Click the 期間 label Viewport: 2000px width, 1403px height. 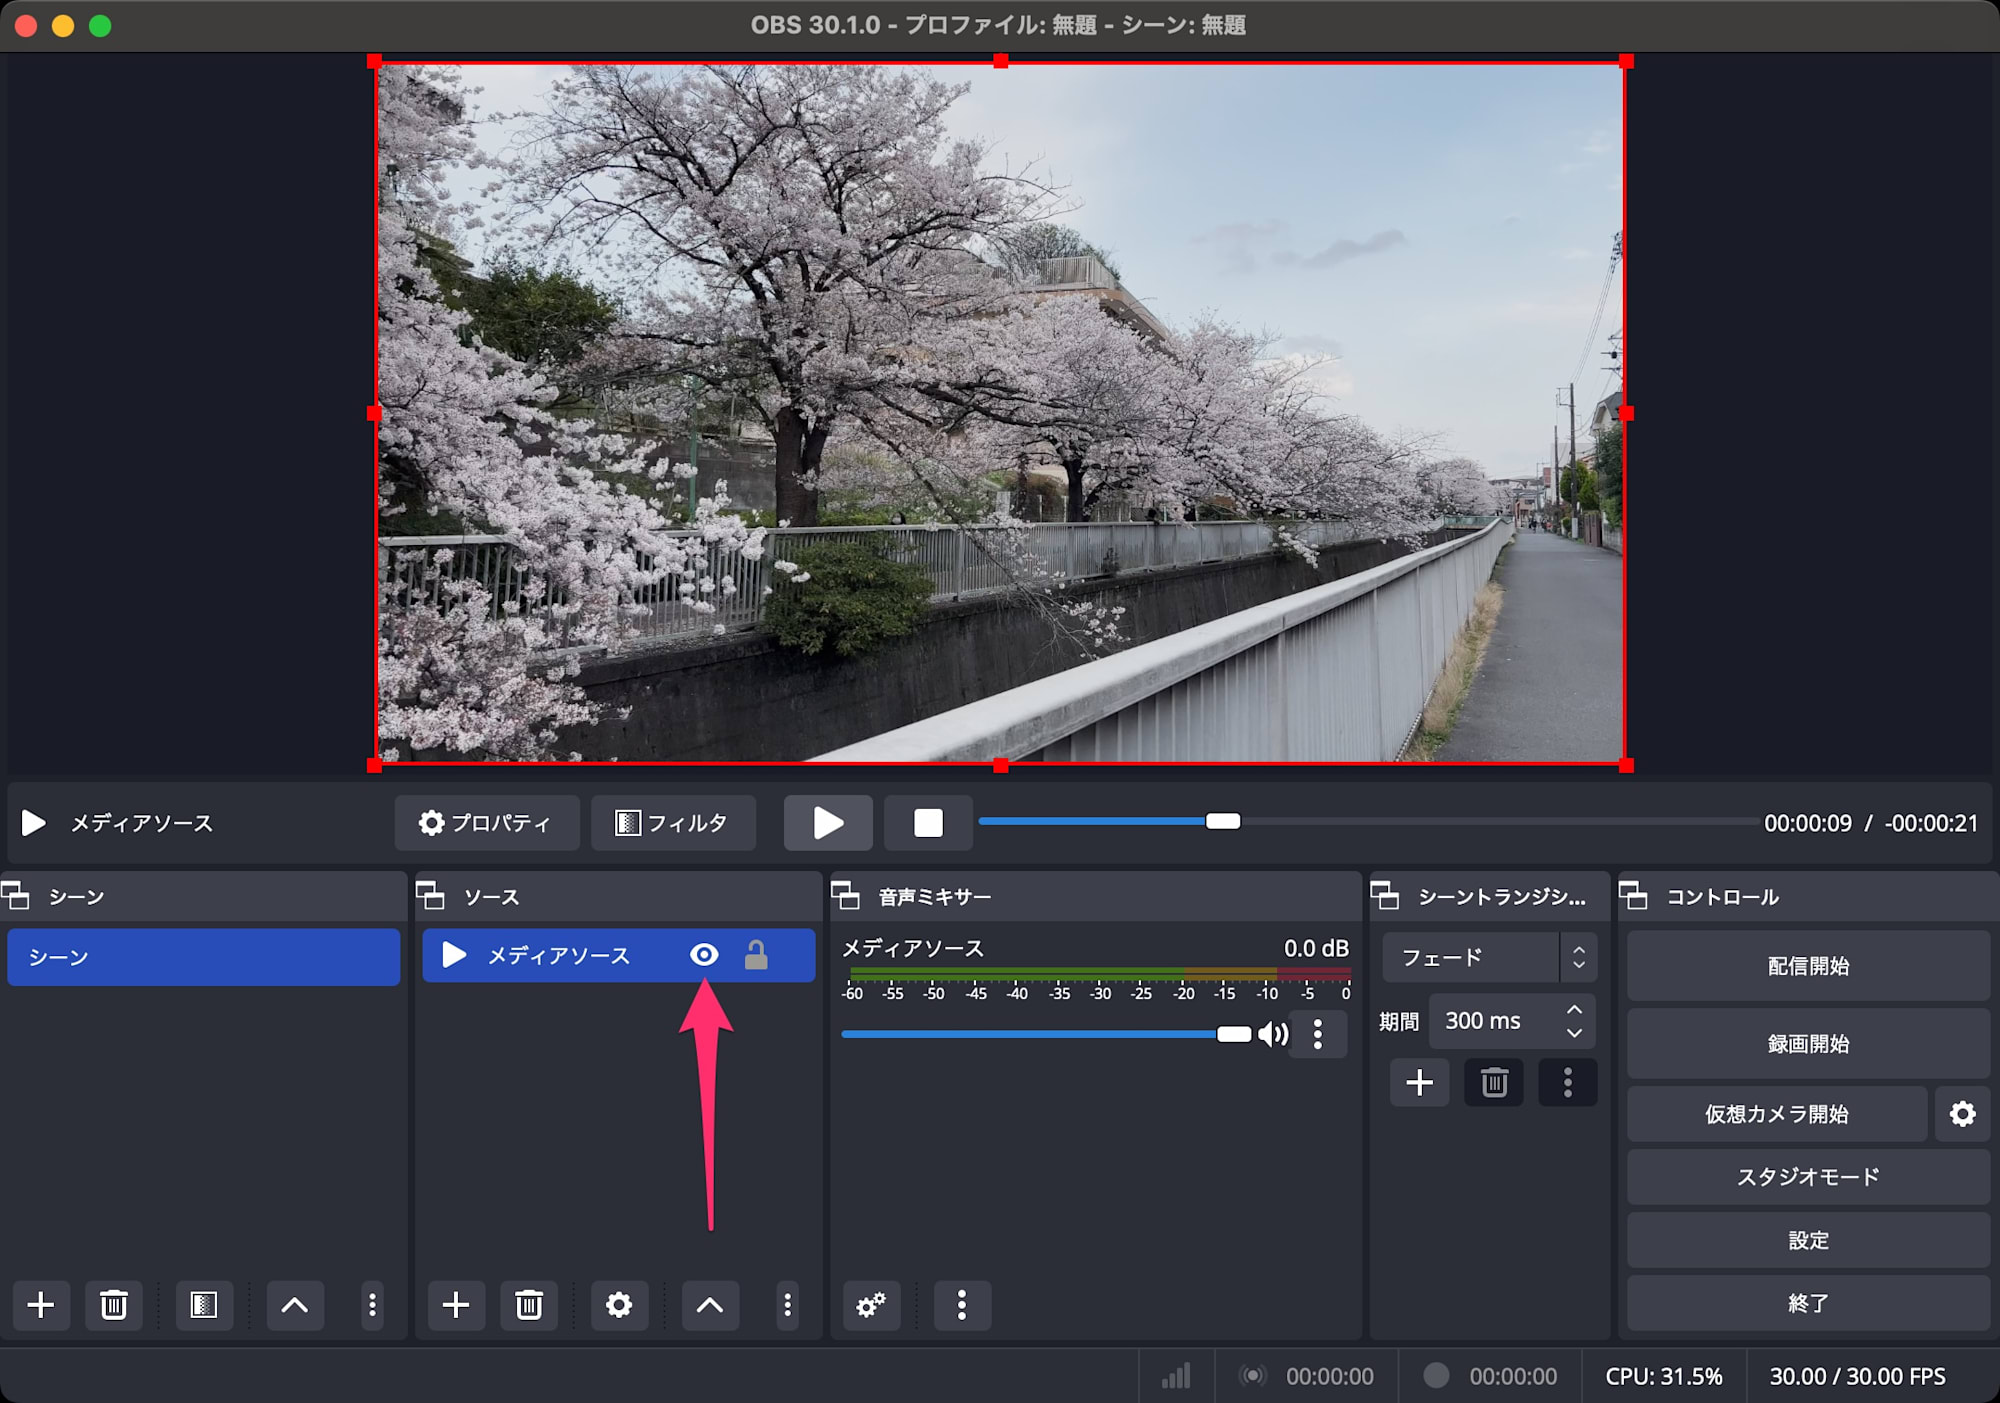(x=1399, y=1022)
